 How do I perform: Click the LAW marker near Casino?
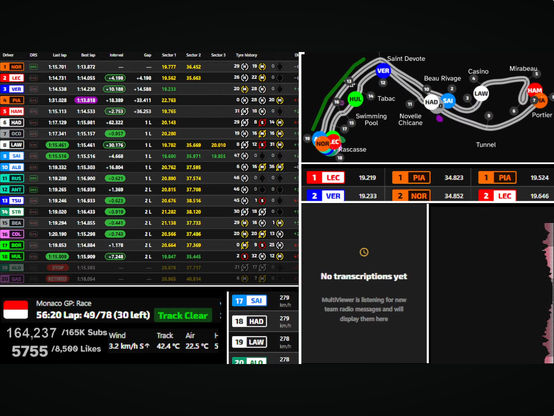481,94
